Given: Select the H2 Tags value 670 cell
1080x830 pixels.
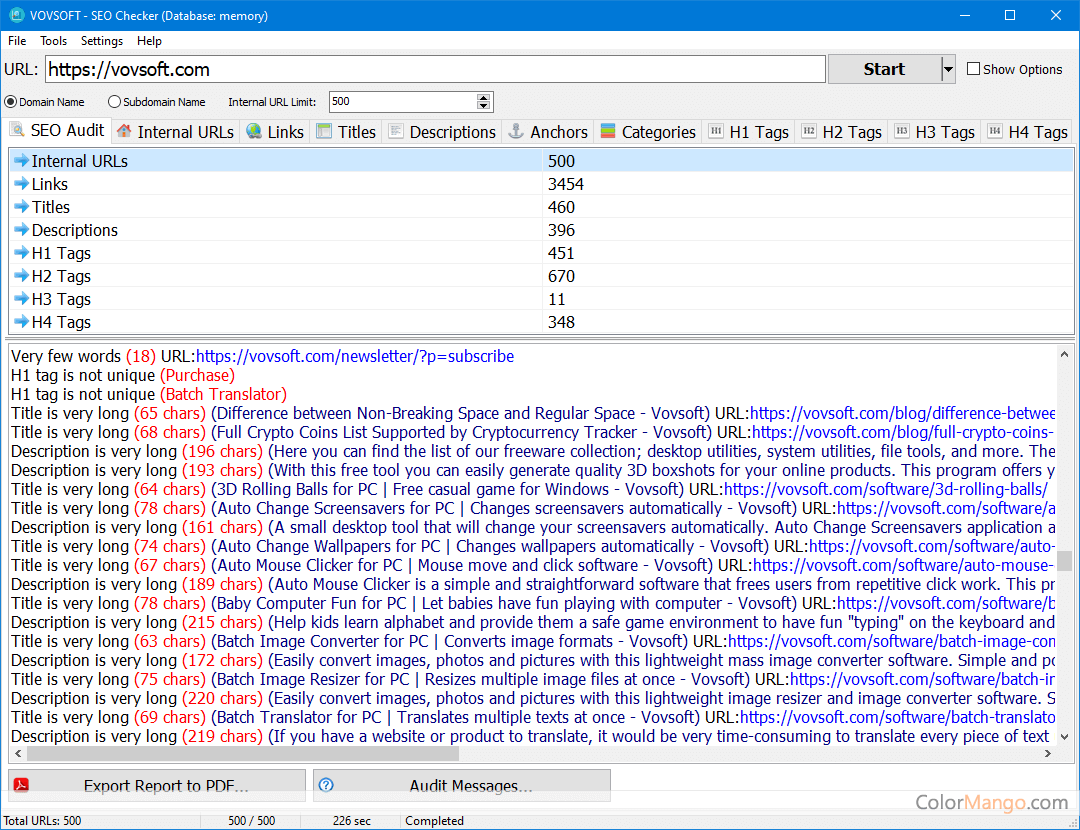Looking at the screenshot, I should 808,276.
